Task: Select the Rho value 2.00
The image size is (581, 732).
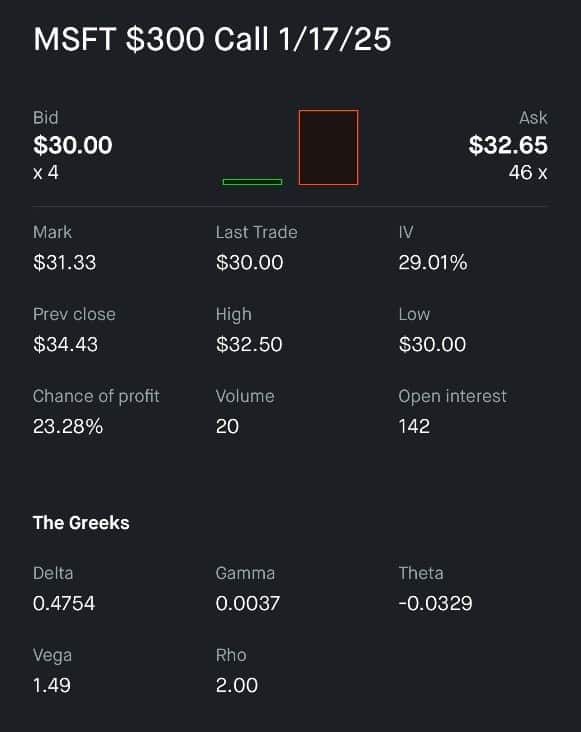Action: 237,685
